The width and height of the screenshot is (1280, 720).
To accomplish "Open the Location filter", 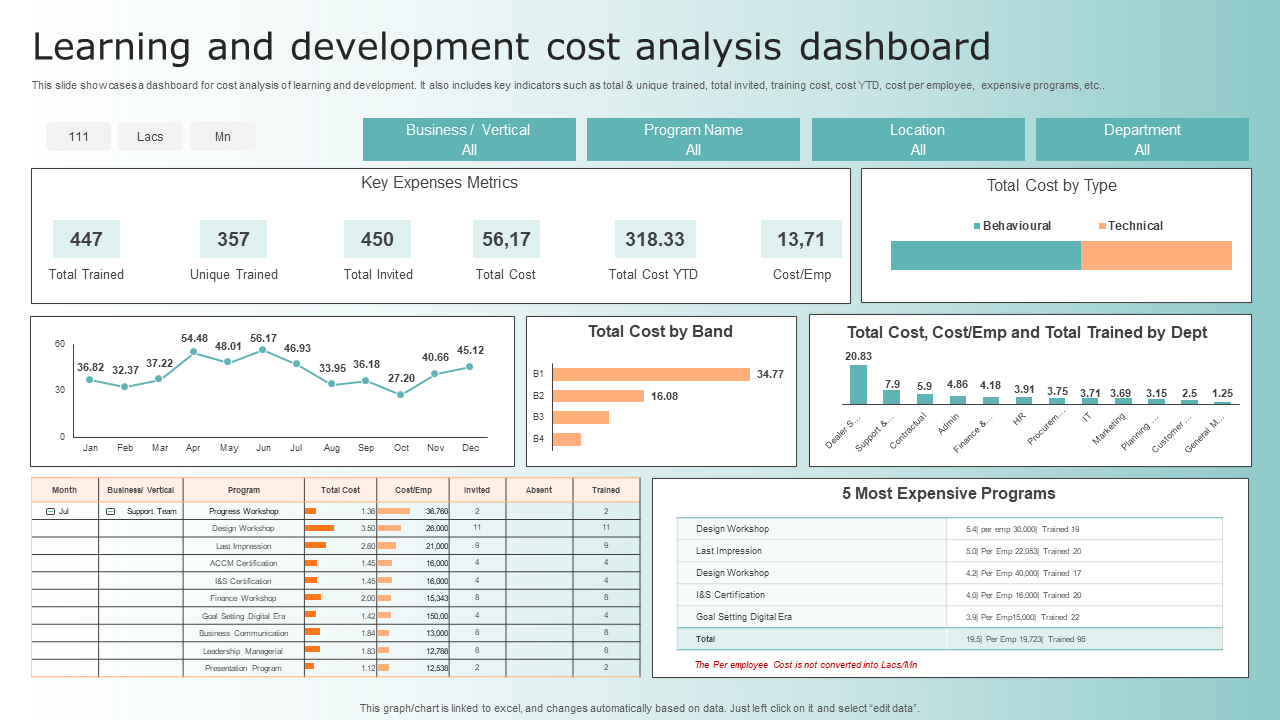I will pyautogui.click(x=918, y=140).
